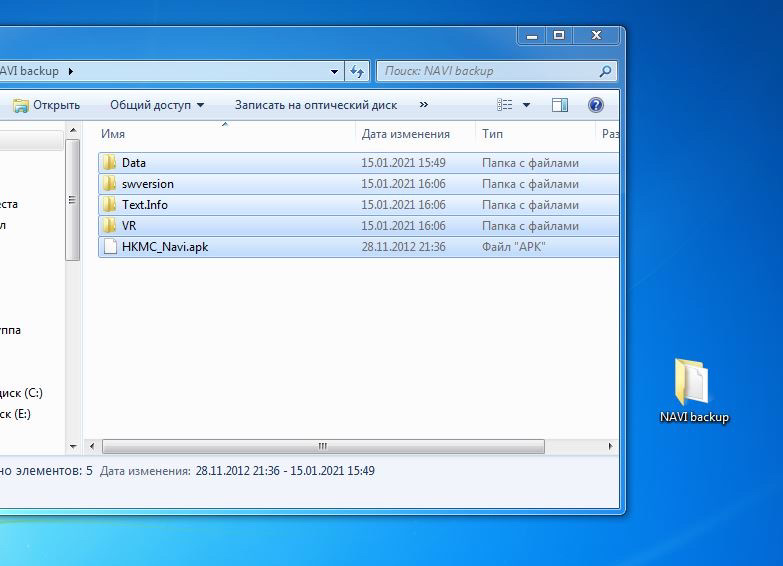Screen dimensions: 783x566
Task: Open the NAVI backup desktop folder icon
Action: (692, 381)
